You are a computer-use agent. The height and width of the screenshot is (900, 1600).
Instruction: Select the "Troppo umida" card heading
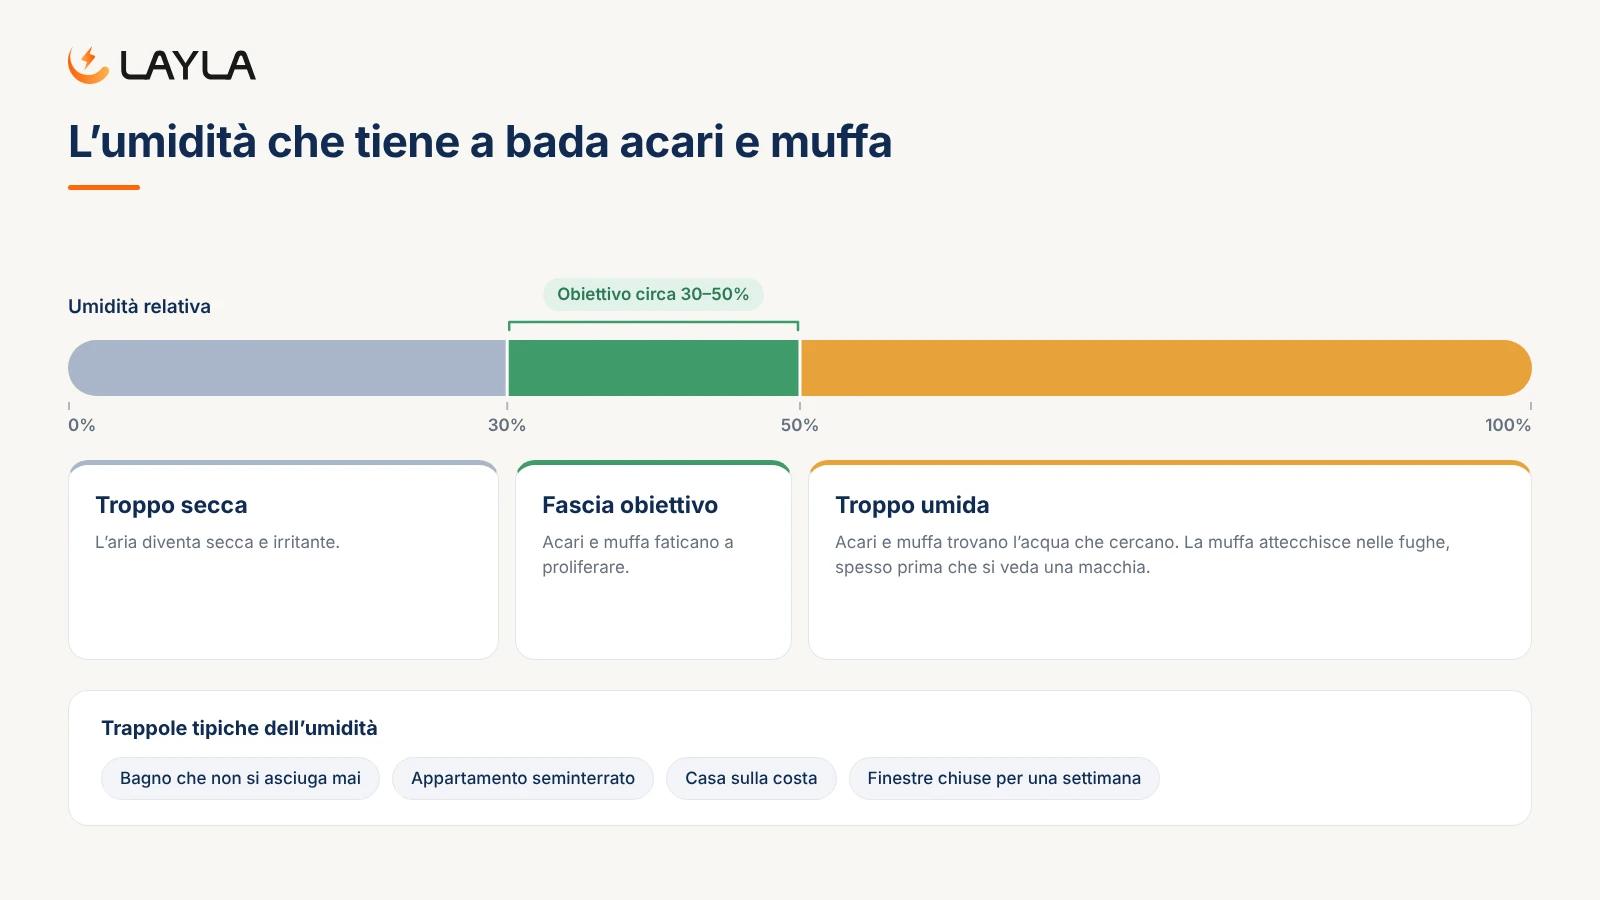tap(912, 505)
